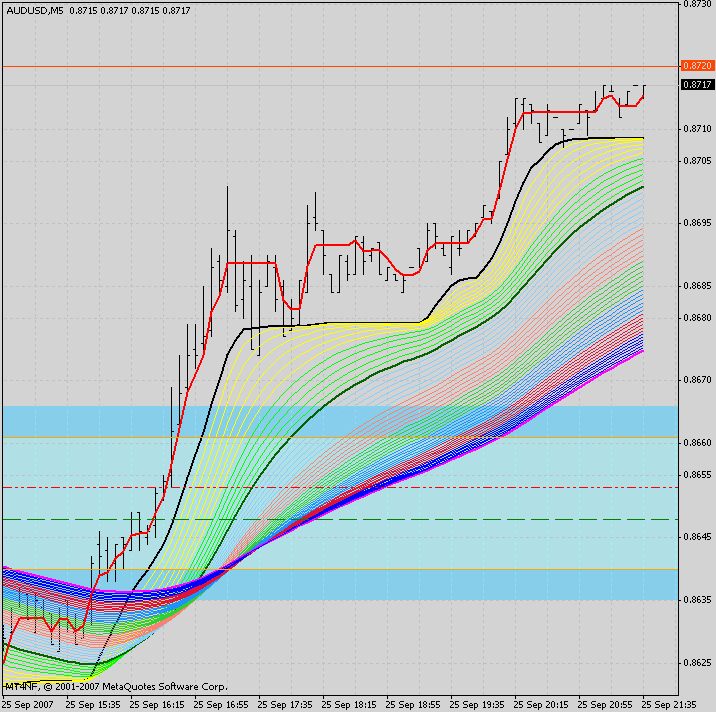Click the 0.8660 price axis label
The image size is (716, 712).
697,443
